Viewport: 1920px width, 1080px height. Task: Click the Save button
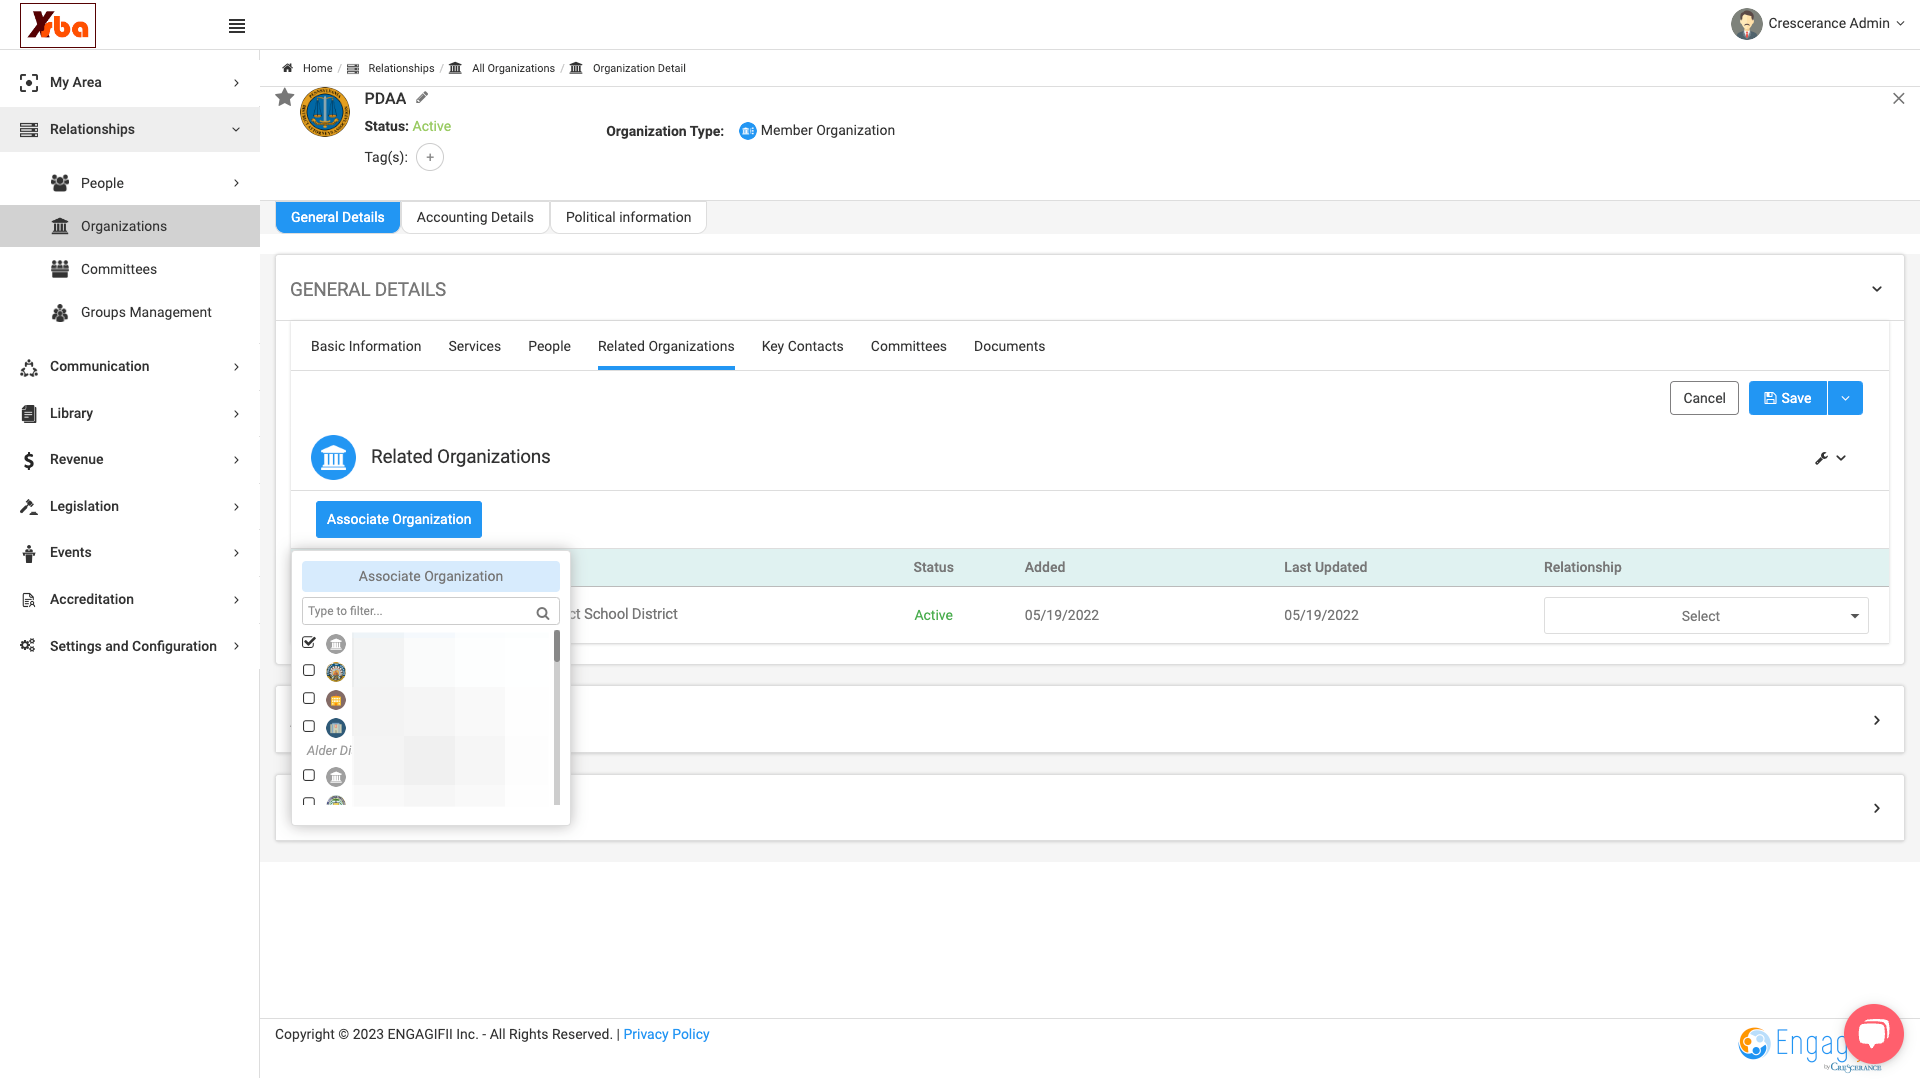[x=1788, y=398]
